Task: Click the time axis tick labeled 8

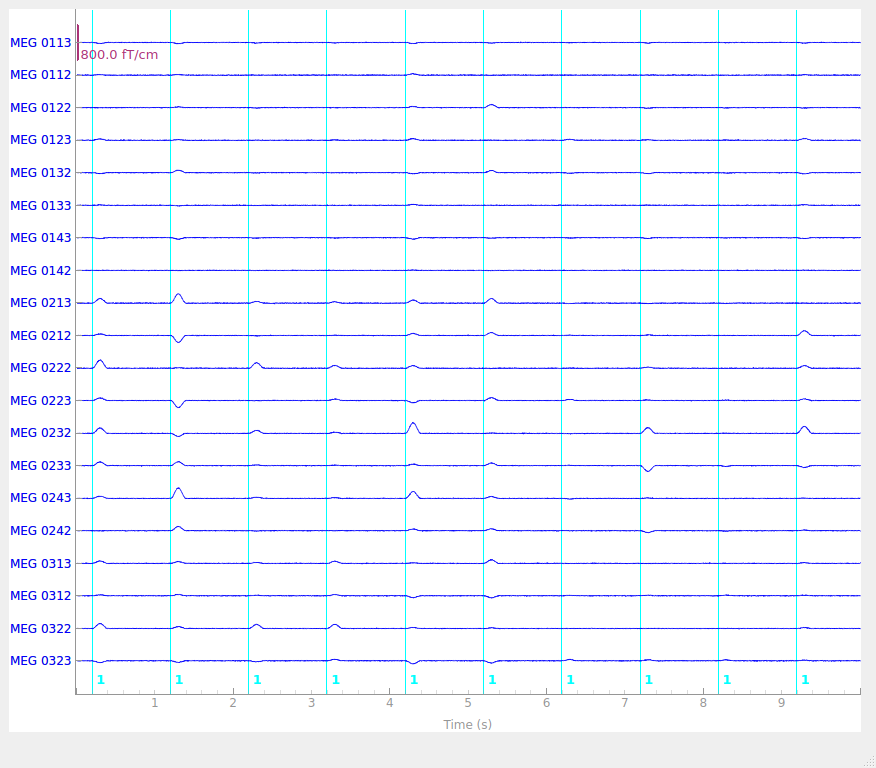Action: (x=703, y=703)
